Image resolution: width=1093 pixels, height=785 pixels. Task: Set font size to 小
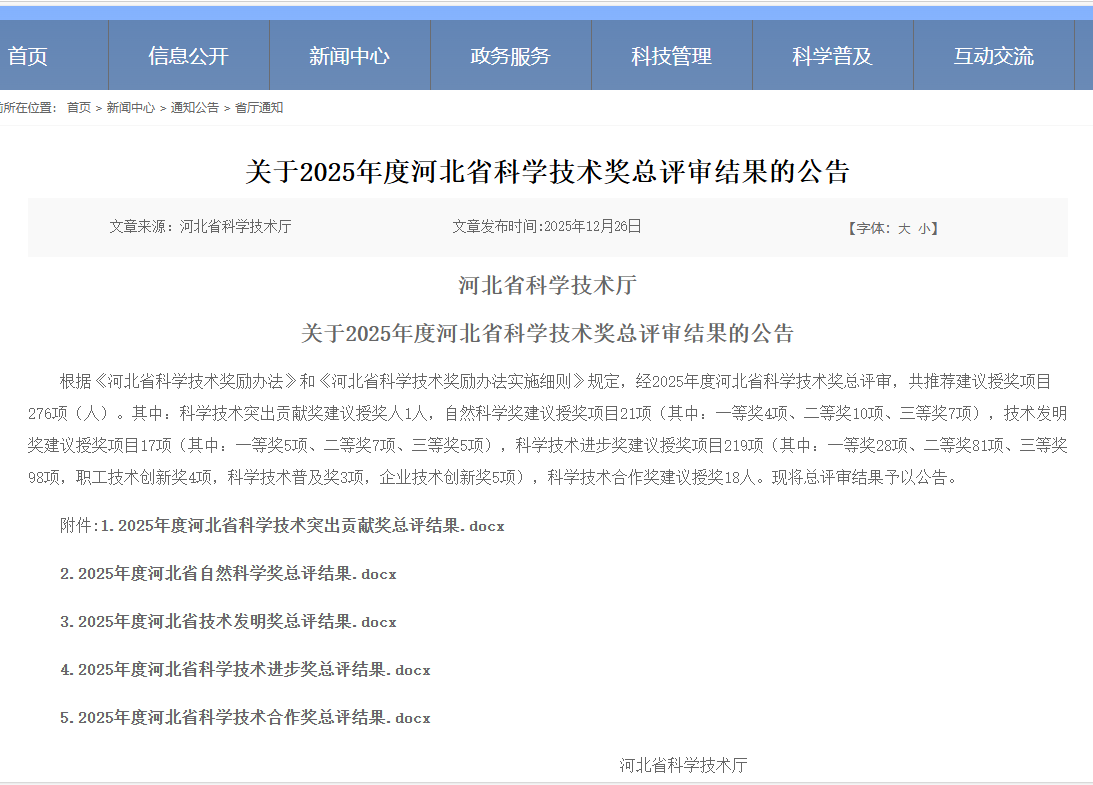tap(924, 228)
